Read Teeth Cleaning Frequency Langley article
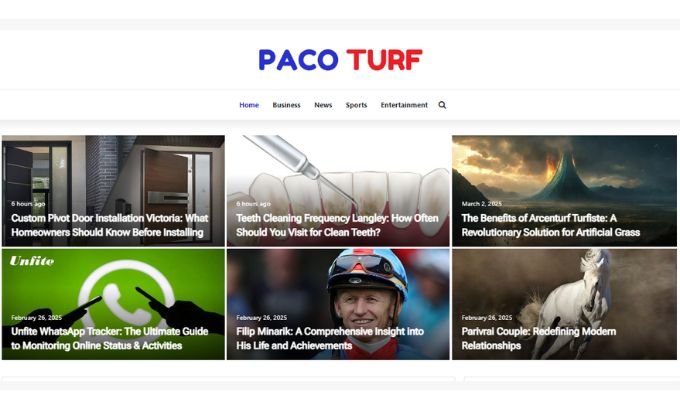The image size is (680, 409). point(337,225)
